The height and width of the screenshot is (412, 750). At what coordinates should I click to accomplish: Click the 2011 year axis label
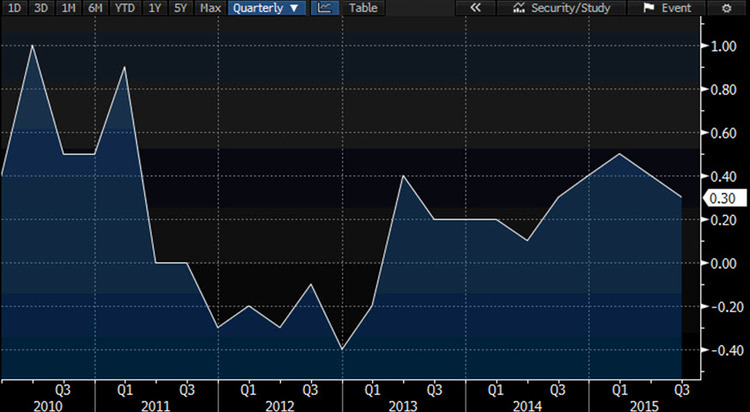[156, 406]
